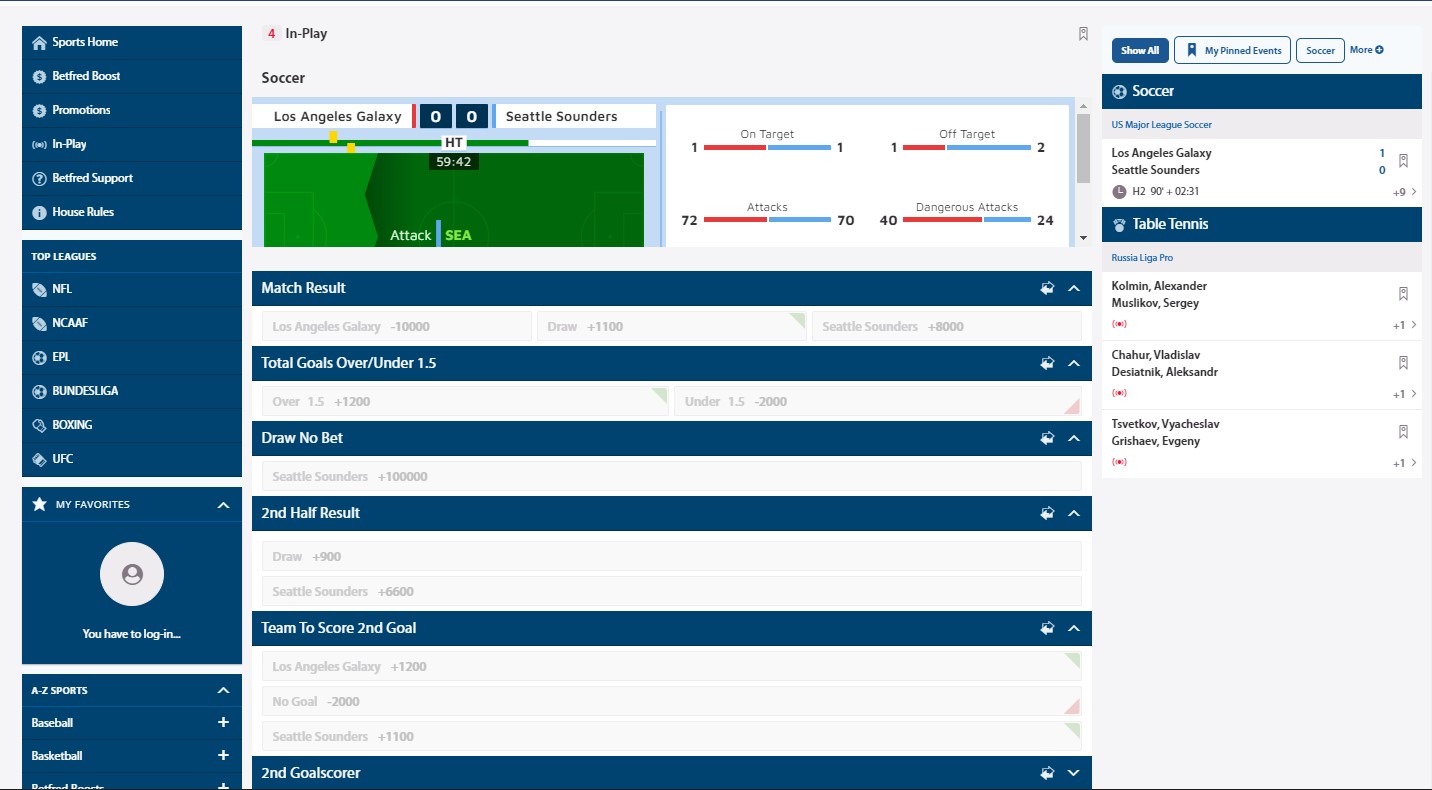
Task: Expand the Basketball category
Action: point(223,756)
